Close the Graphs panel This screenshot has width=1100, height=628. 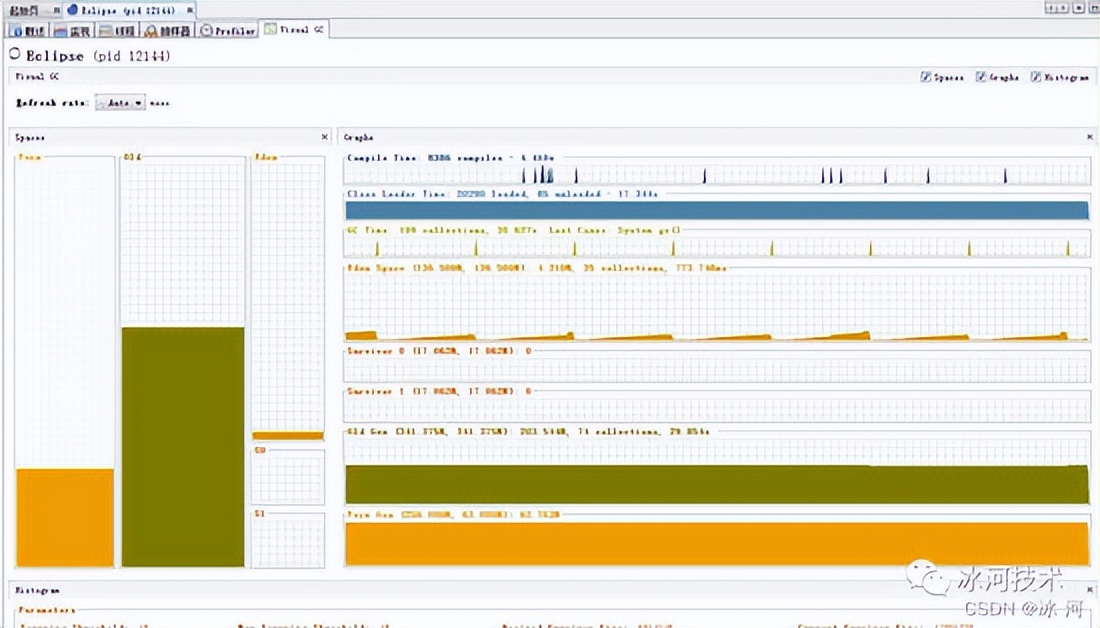pos(1089,137)
